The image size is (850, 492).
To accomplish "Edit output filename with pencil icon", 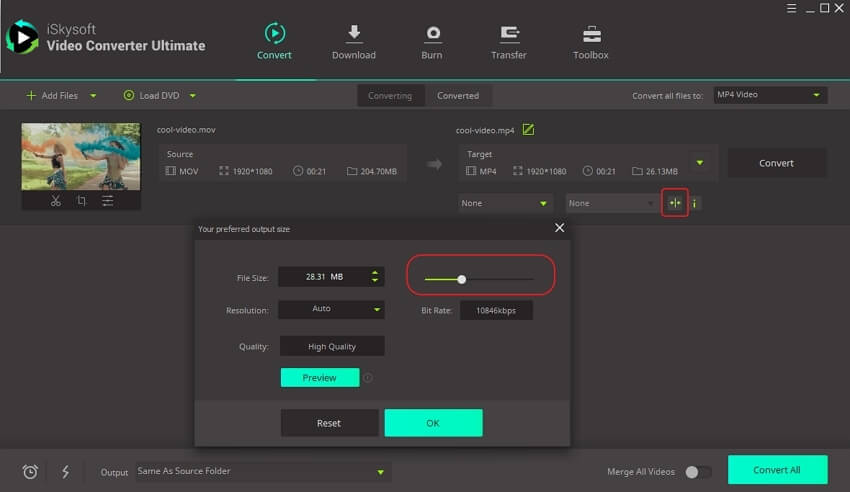I will 529,130.
